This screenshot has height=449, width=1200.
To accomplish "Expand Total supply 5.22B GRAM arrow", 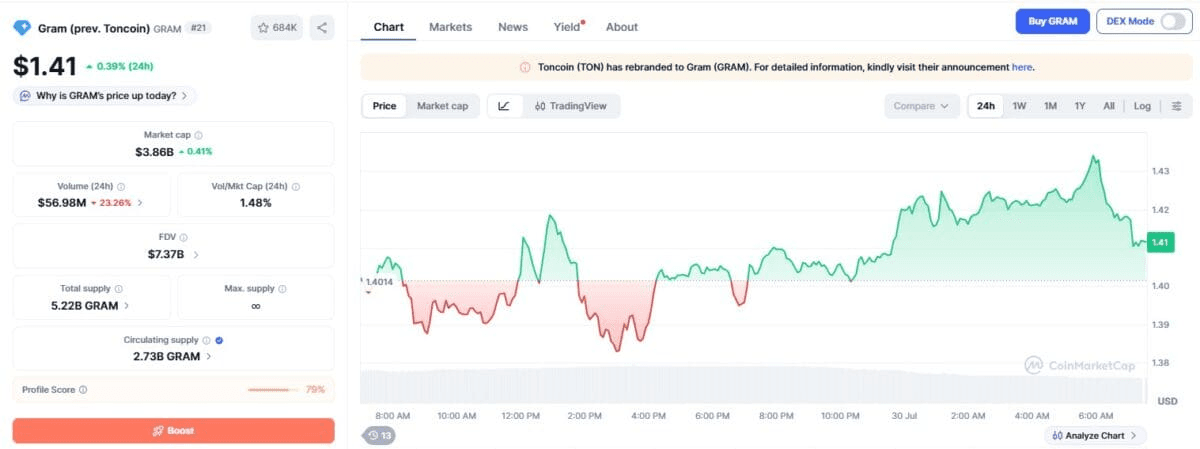I will (126, 305).
